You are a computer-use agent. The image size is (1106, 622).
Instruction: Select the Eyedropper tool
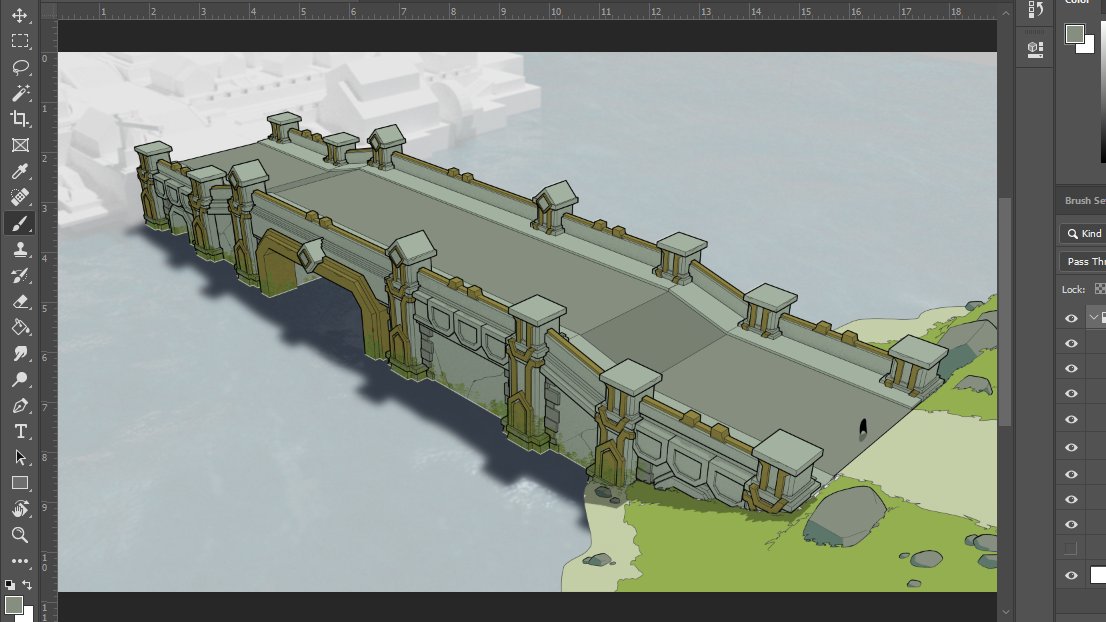[20, 171]
